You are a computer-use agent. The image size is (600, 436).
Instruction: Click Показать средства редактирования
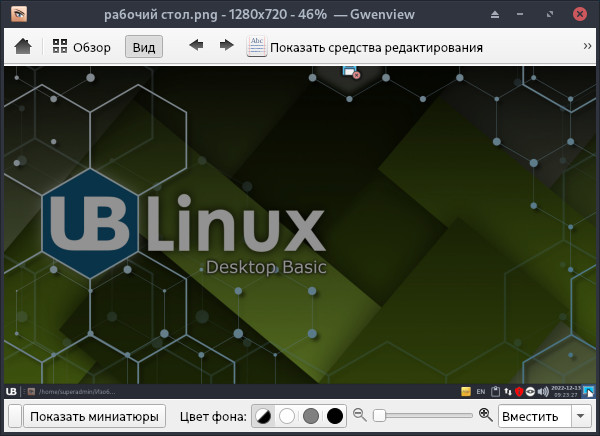(365, 47)
